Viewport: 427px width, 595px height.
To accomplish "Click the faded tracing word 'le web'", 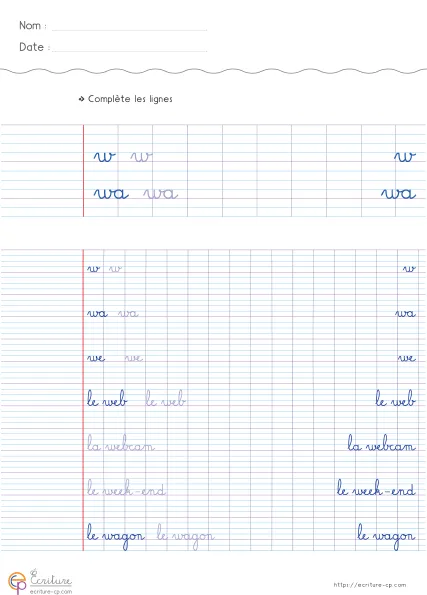I will pos(165,398).
